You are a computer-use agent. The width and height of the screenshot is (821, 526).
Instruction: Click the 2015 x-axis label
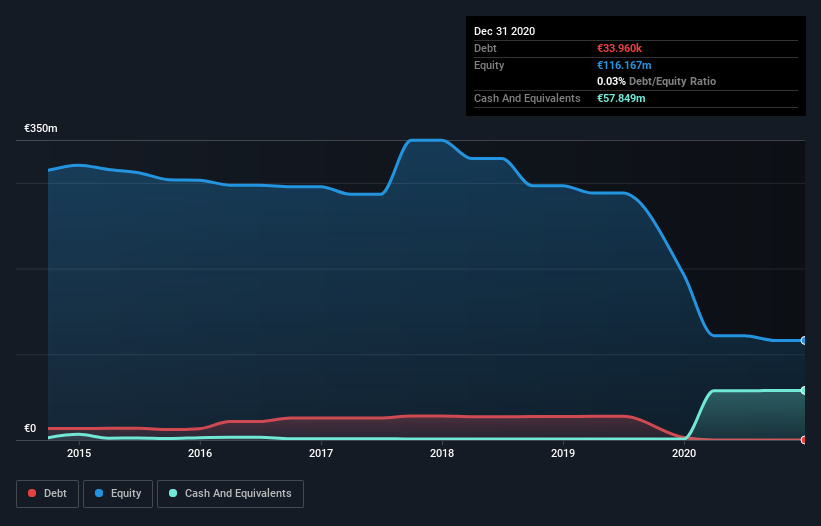point(79,453)
